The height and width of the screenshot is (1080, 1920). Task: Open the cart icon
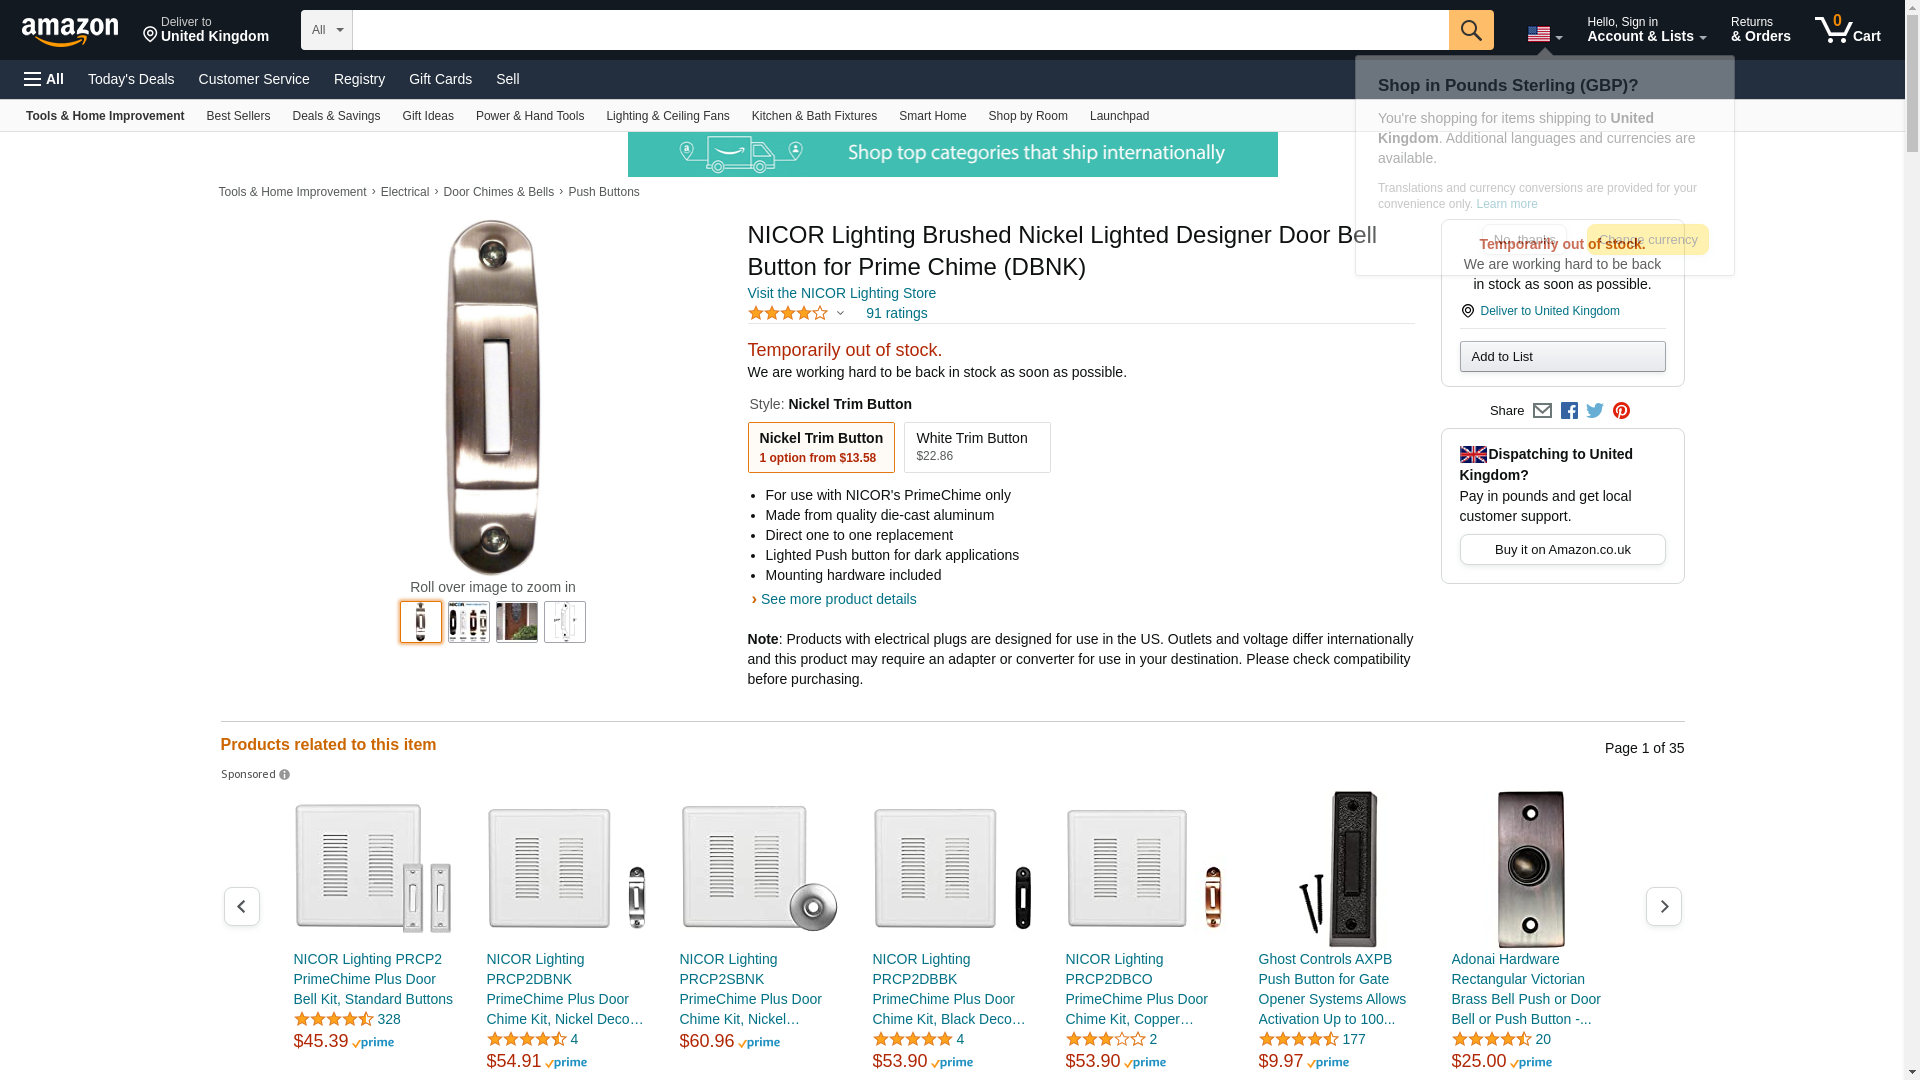[x=1847, y=30]
